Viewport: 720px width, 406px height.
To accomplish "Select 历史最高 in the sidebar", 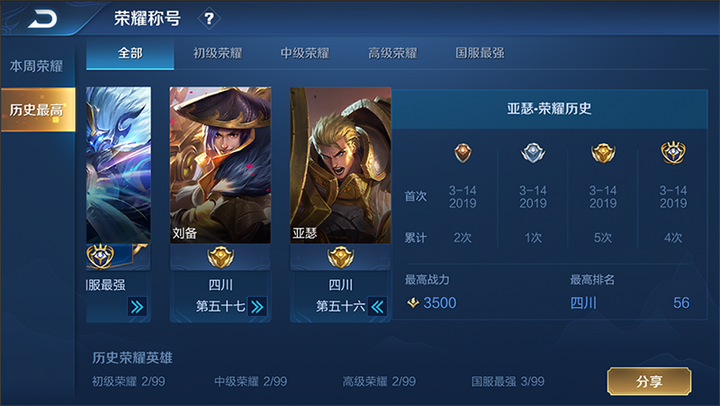I will click(x=38, y=109).
